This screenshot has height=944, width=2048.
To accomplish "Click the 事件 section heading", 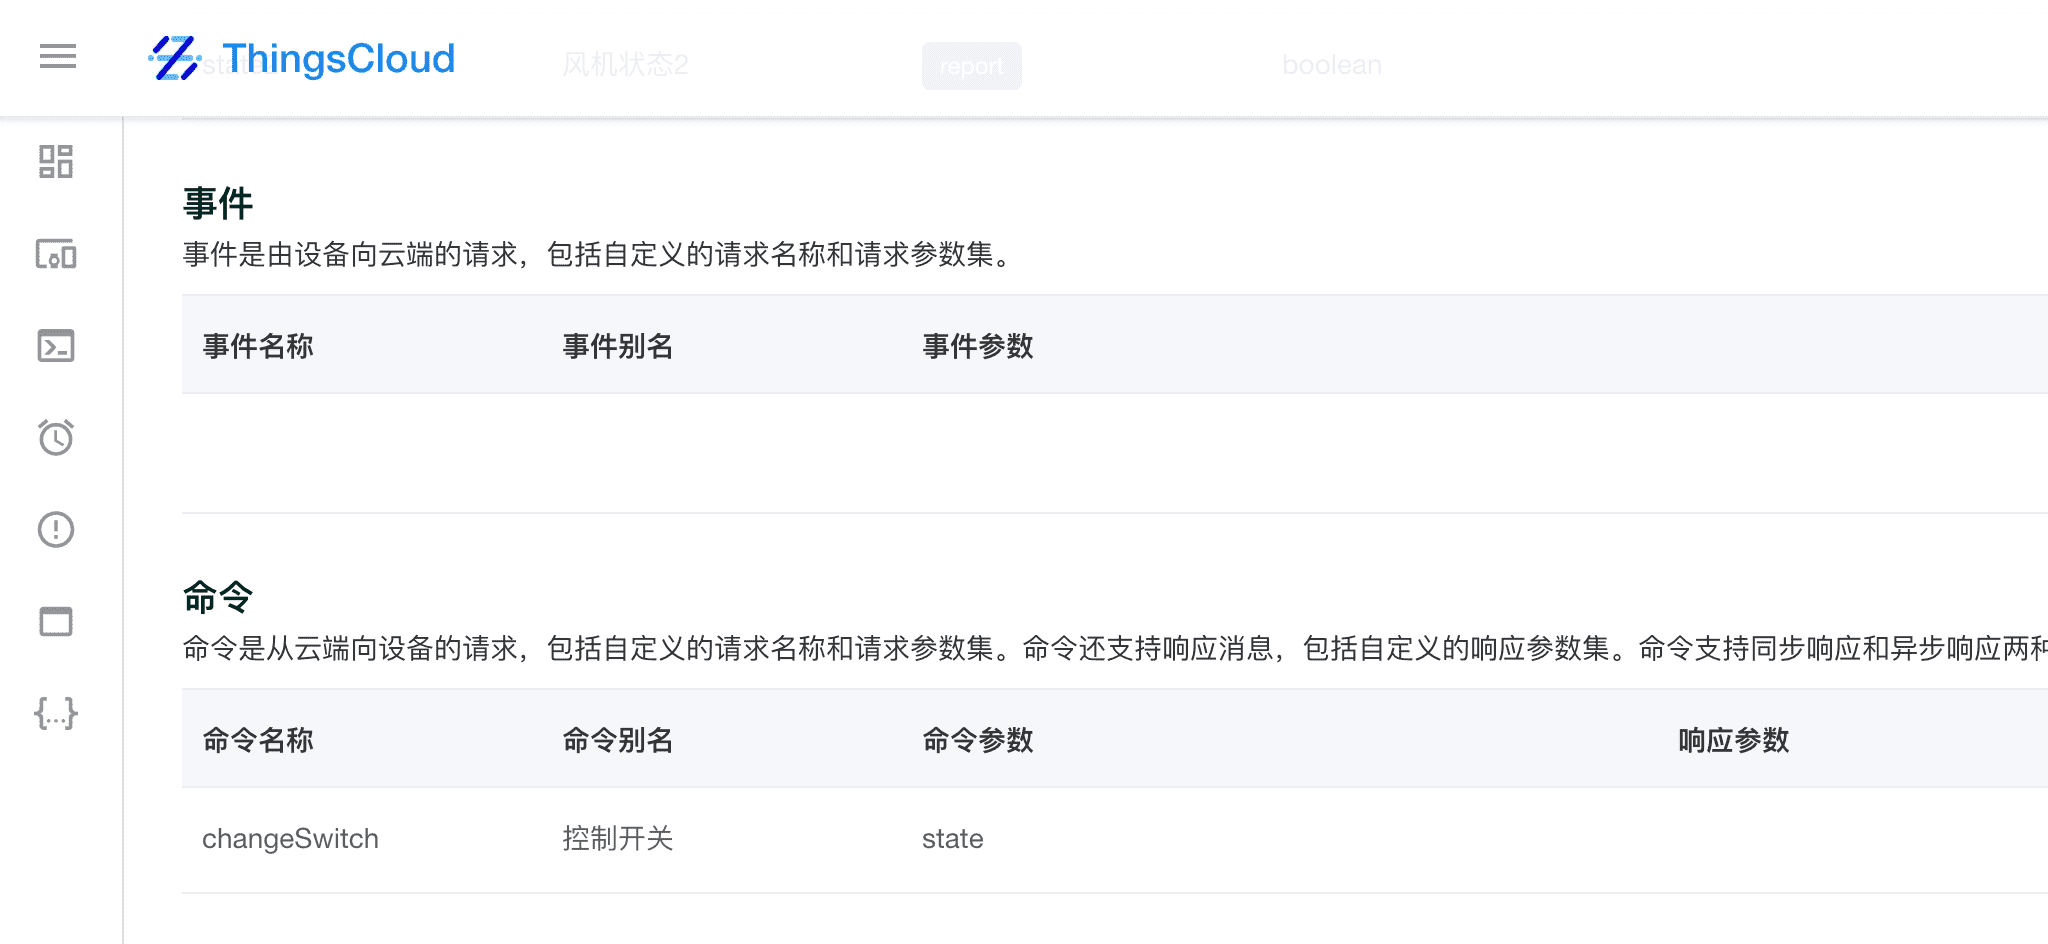I will pos(216,203).
